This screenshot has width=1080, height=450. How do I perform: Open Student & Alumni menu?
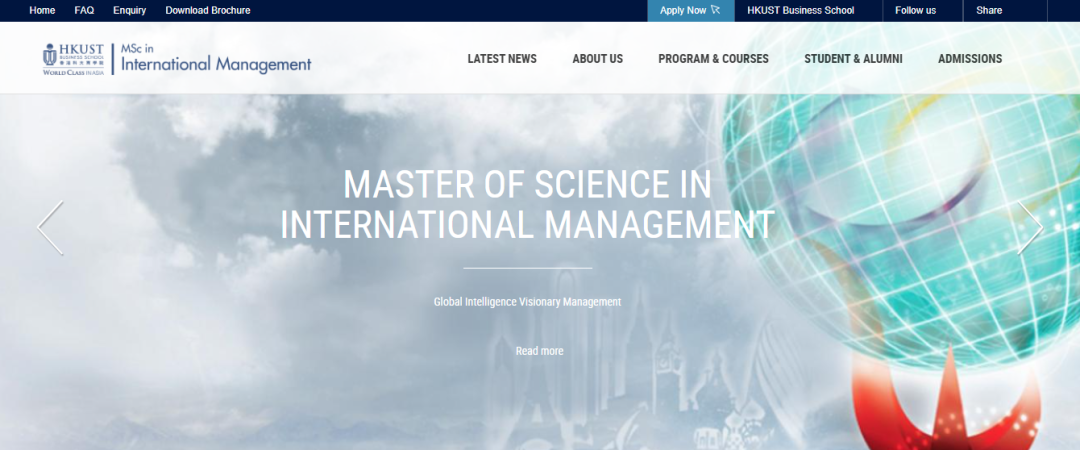click(853, 59)
